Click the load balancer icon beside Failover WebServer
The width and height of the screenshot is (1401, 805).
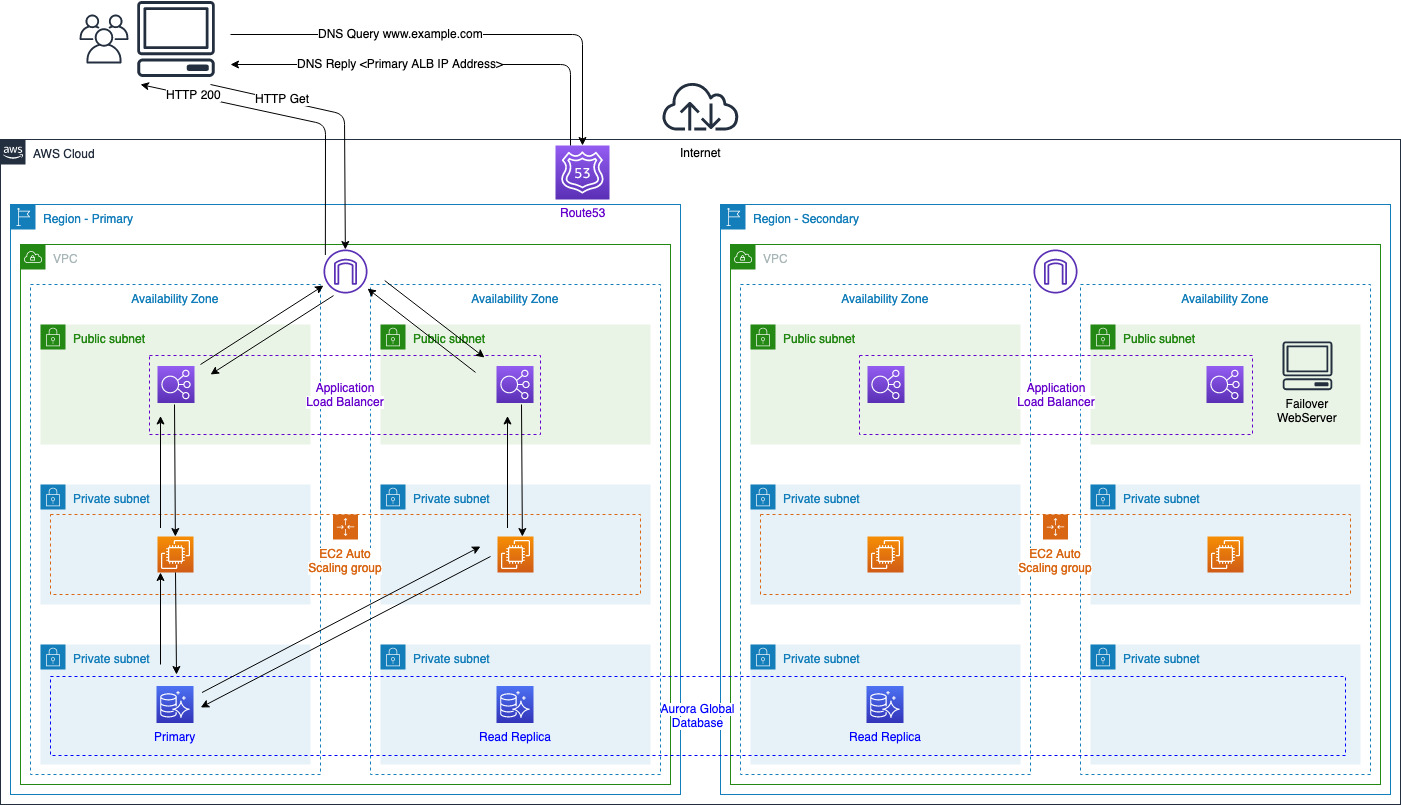[x=1225, y=384]
